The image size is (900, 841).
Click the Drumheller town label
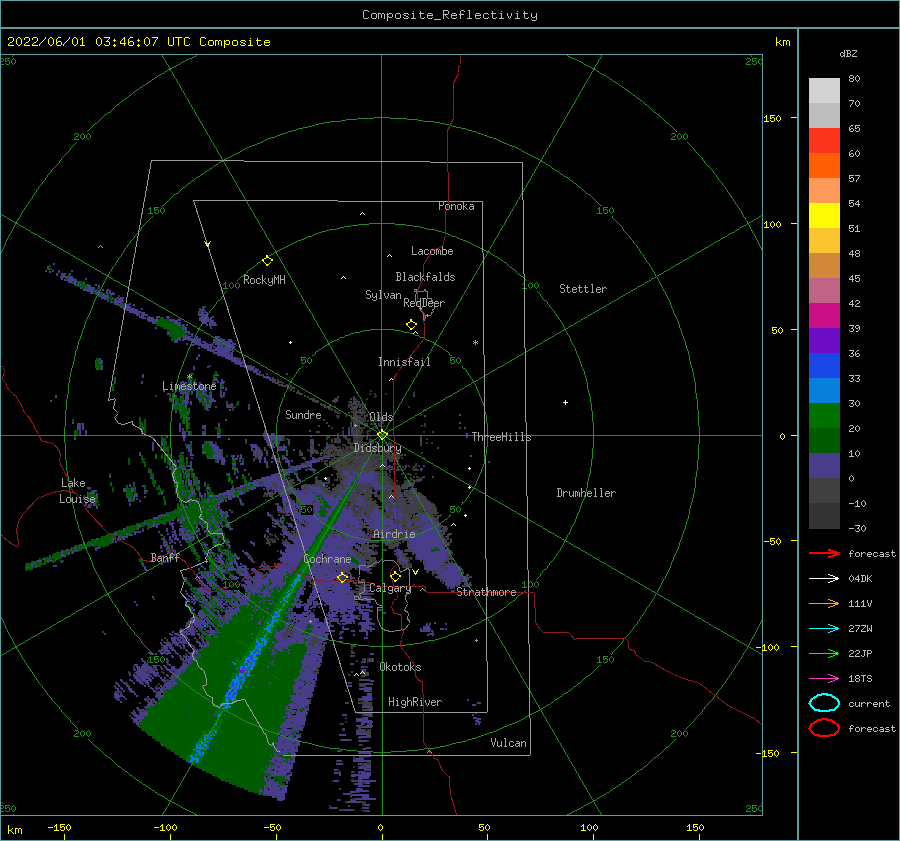586,493
